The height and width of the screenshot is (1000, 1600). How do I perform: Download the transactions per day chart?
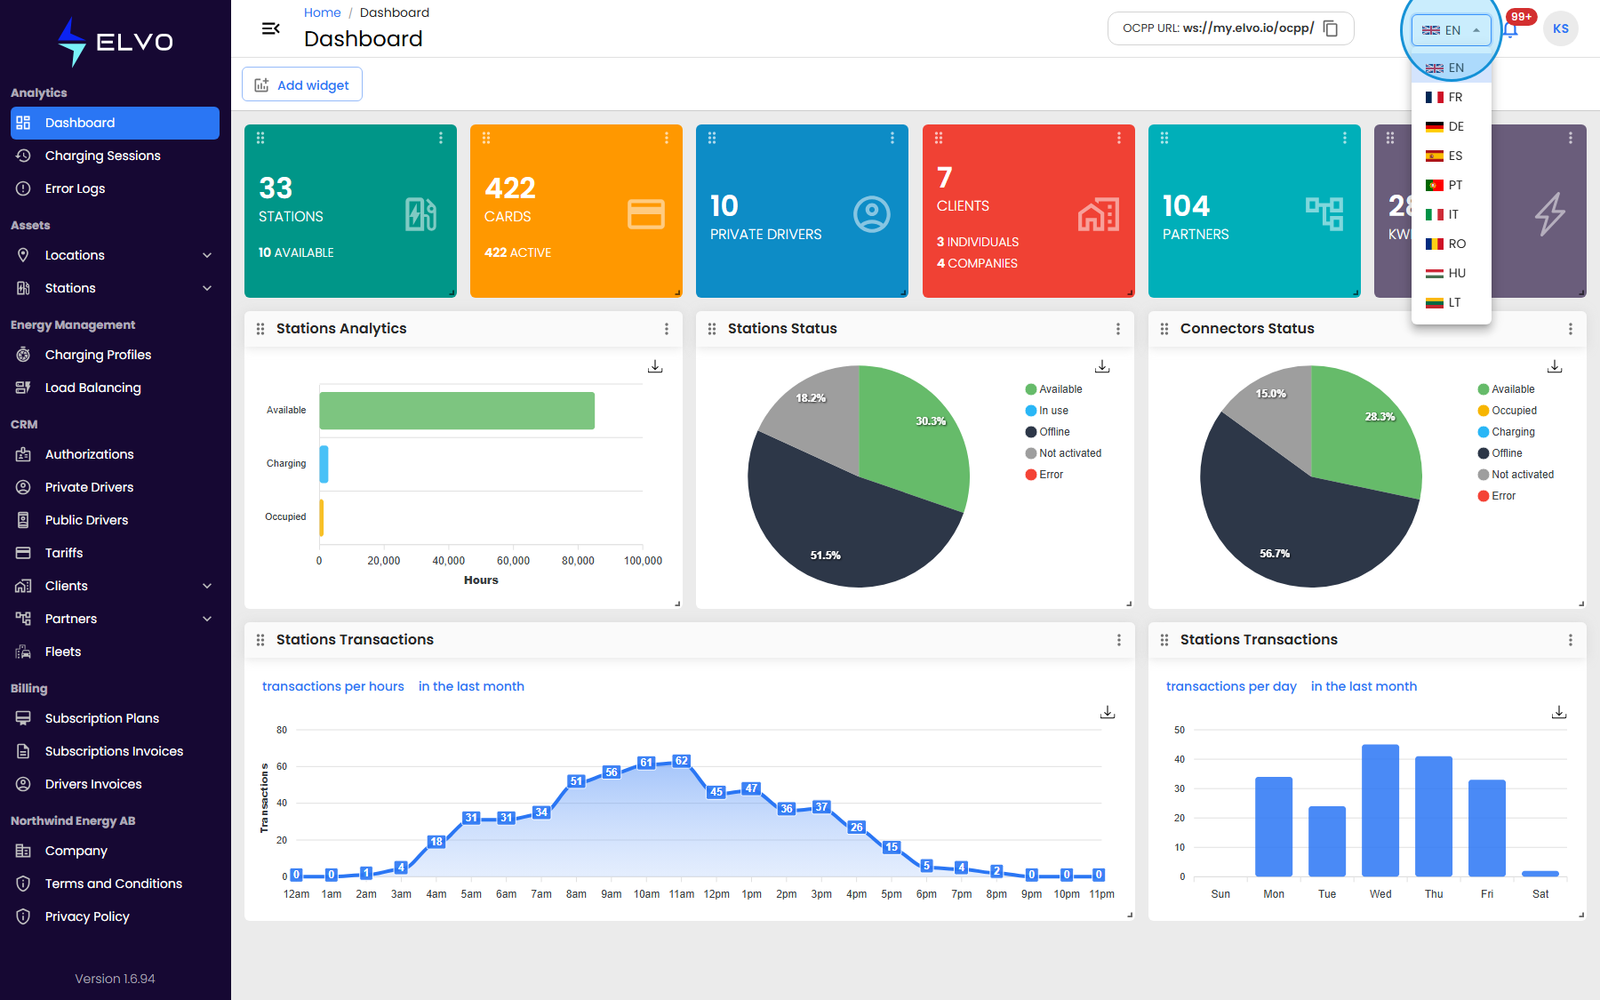(x=1559, y=712)
